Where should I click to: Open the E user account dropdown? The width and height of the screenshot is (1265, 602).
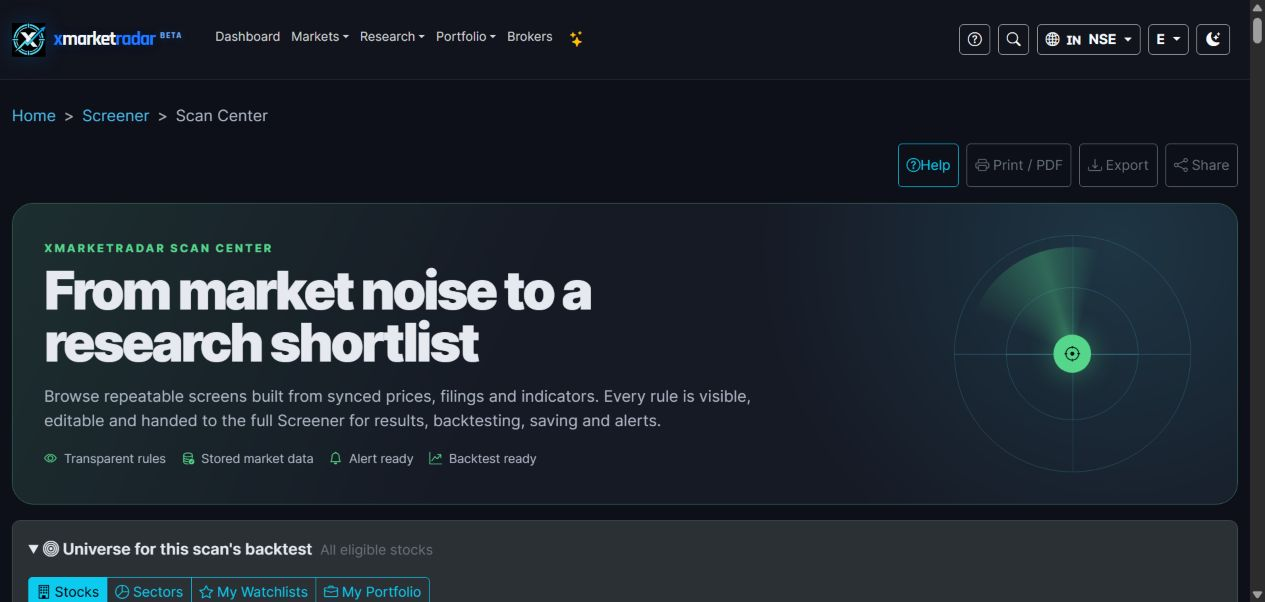(x=1168, y=39)
